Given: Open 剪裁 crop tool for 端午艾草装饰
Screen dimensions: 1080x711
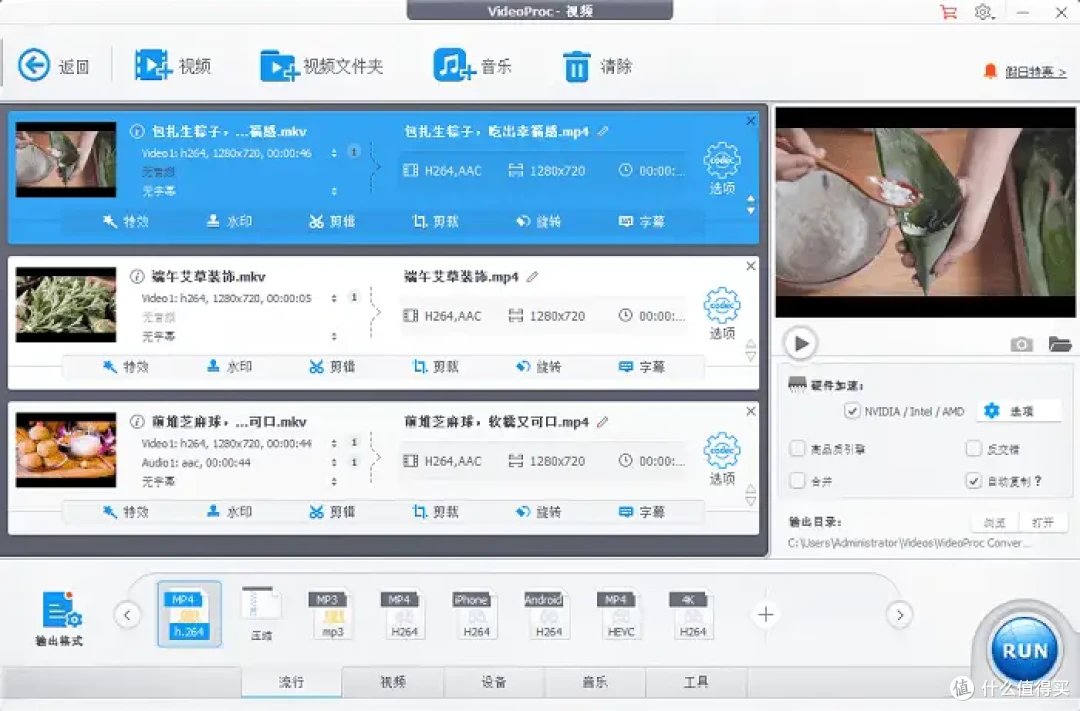Looking at the screenshot, I should pos(435,367).
